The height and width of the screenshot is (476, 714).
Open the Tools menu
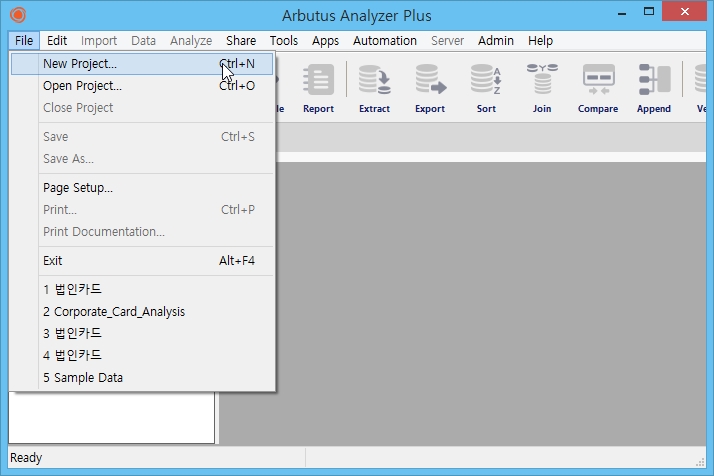284,41
